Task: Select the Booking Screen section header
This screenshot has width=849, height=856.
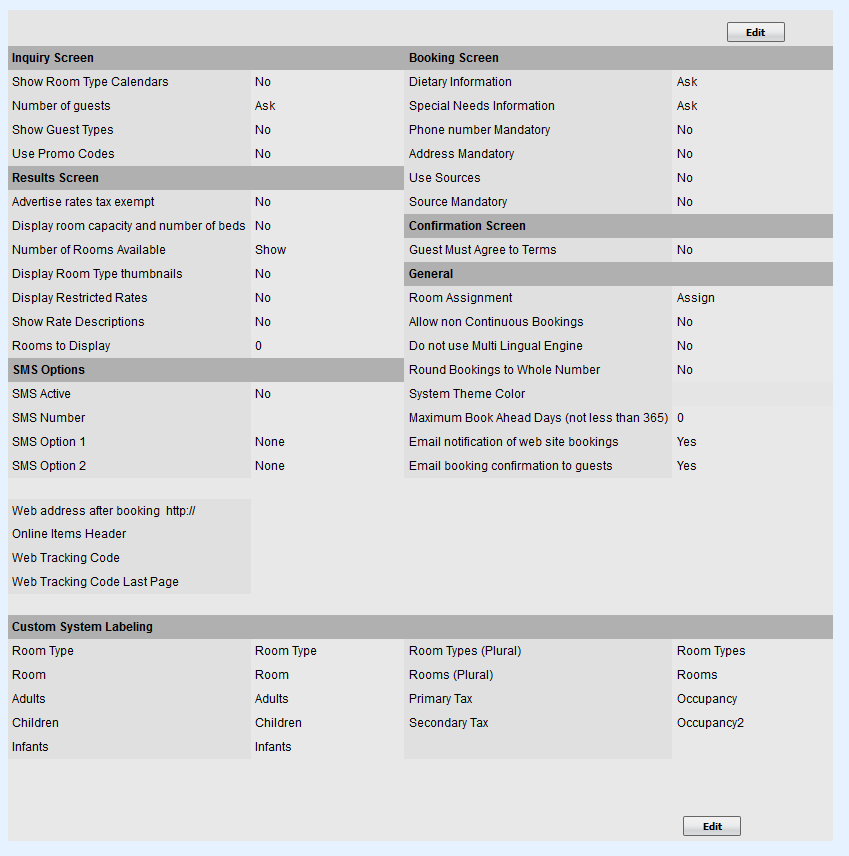Action: tap(454, 58)
